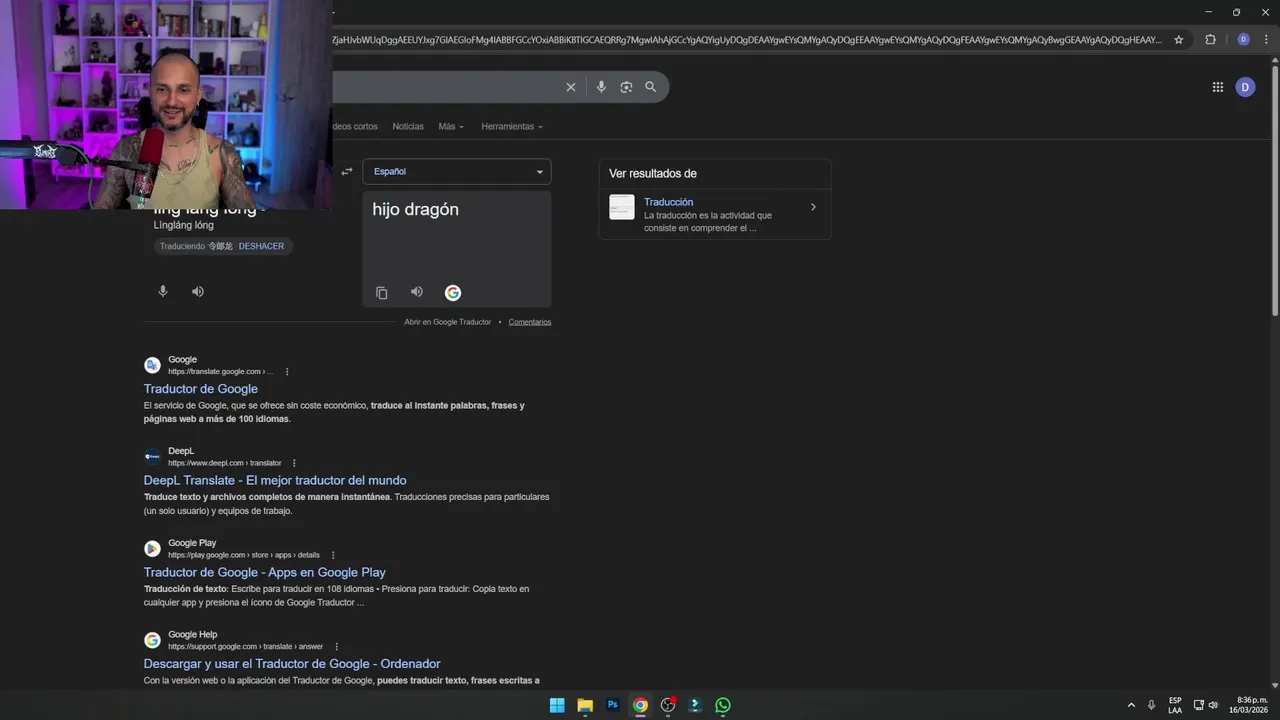Screen dimensions: 1280x720
Task: Click the 'Traducción' knowledge panel link
Action: coord(668,202)
